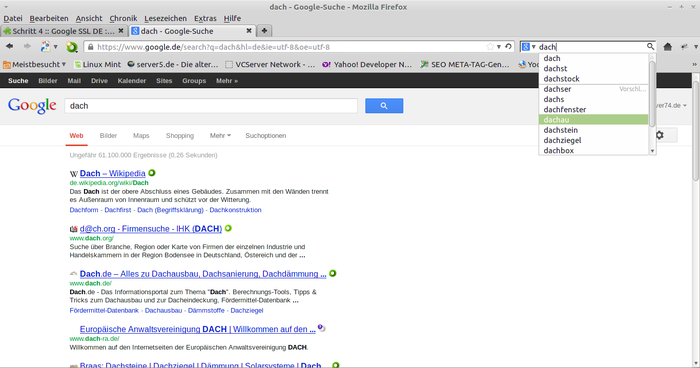
Task: Click the magnifier in browser search box
Action: pos(650,46)
